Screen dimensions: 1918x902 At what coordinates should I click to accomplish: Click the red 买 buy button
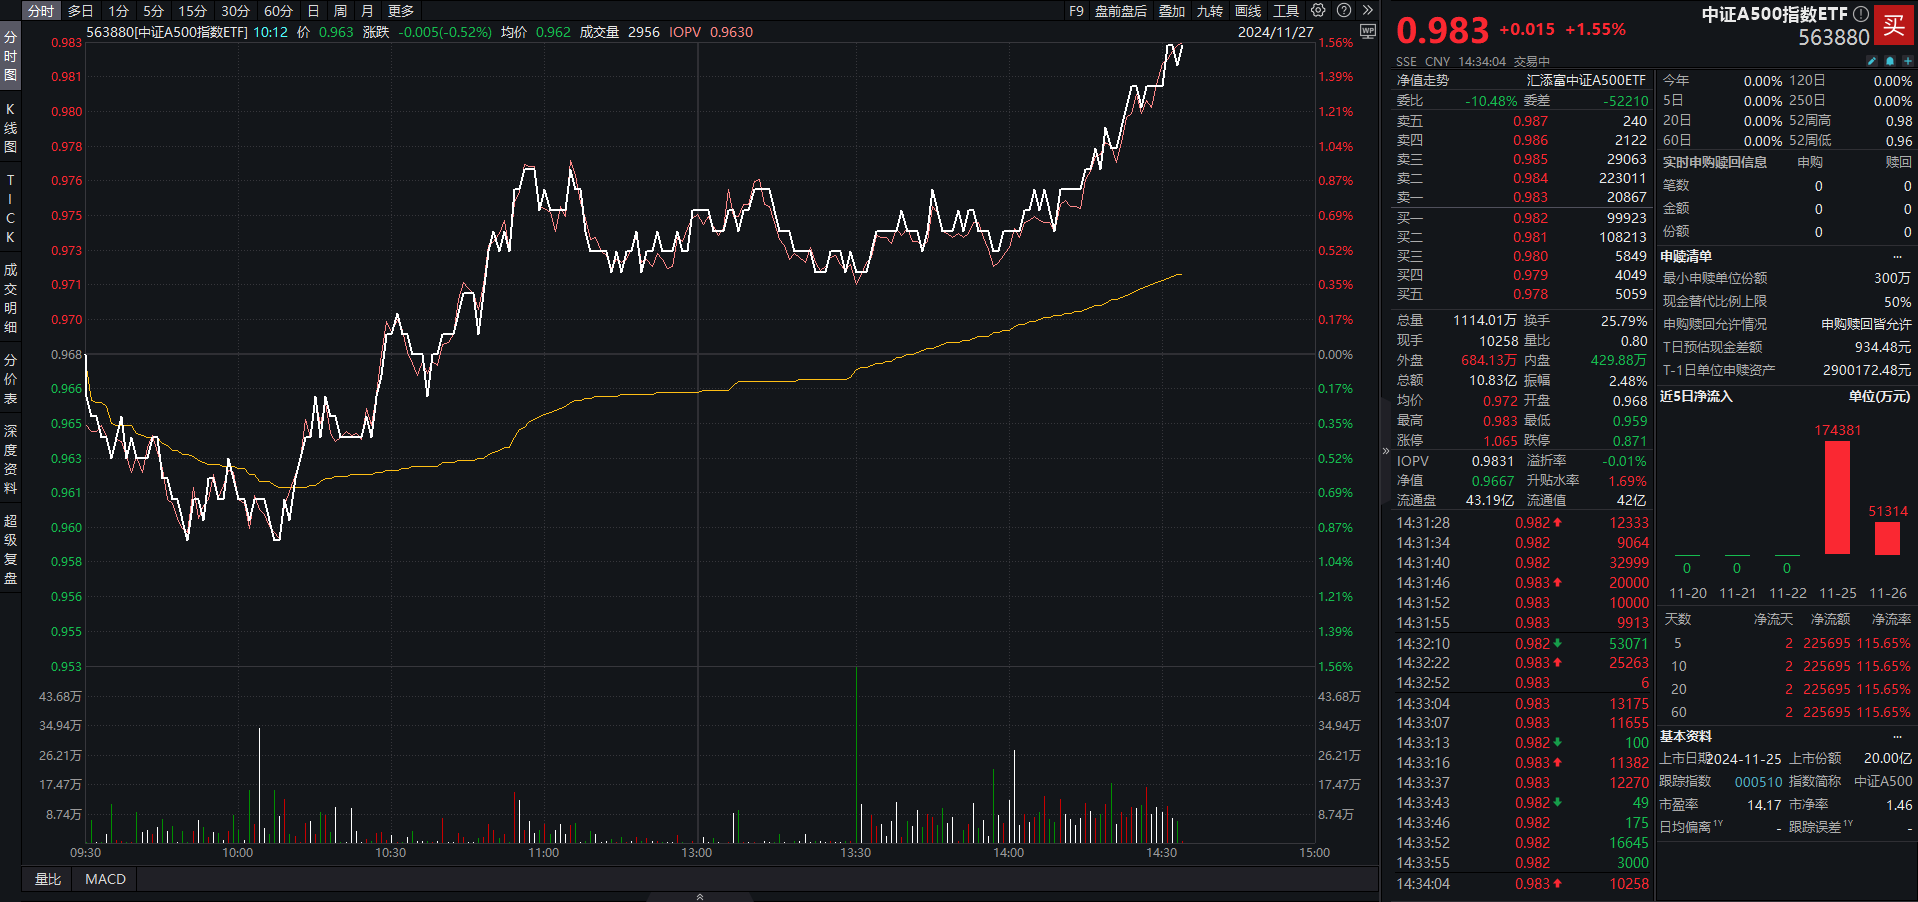(x=1895, y=27)
